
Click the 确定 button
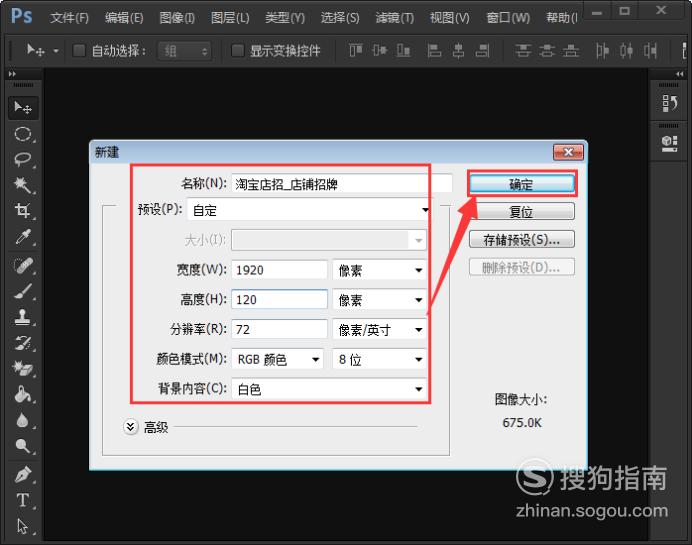tap(522, 184)
